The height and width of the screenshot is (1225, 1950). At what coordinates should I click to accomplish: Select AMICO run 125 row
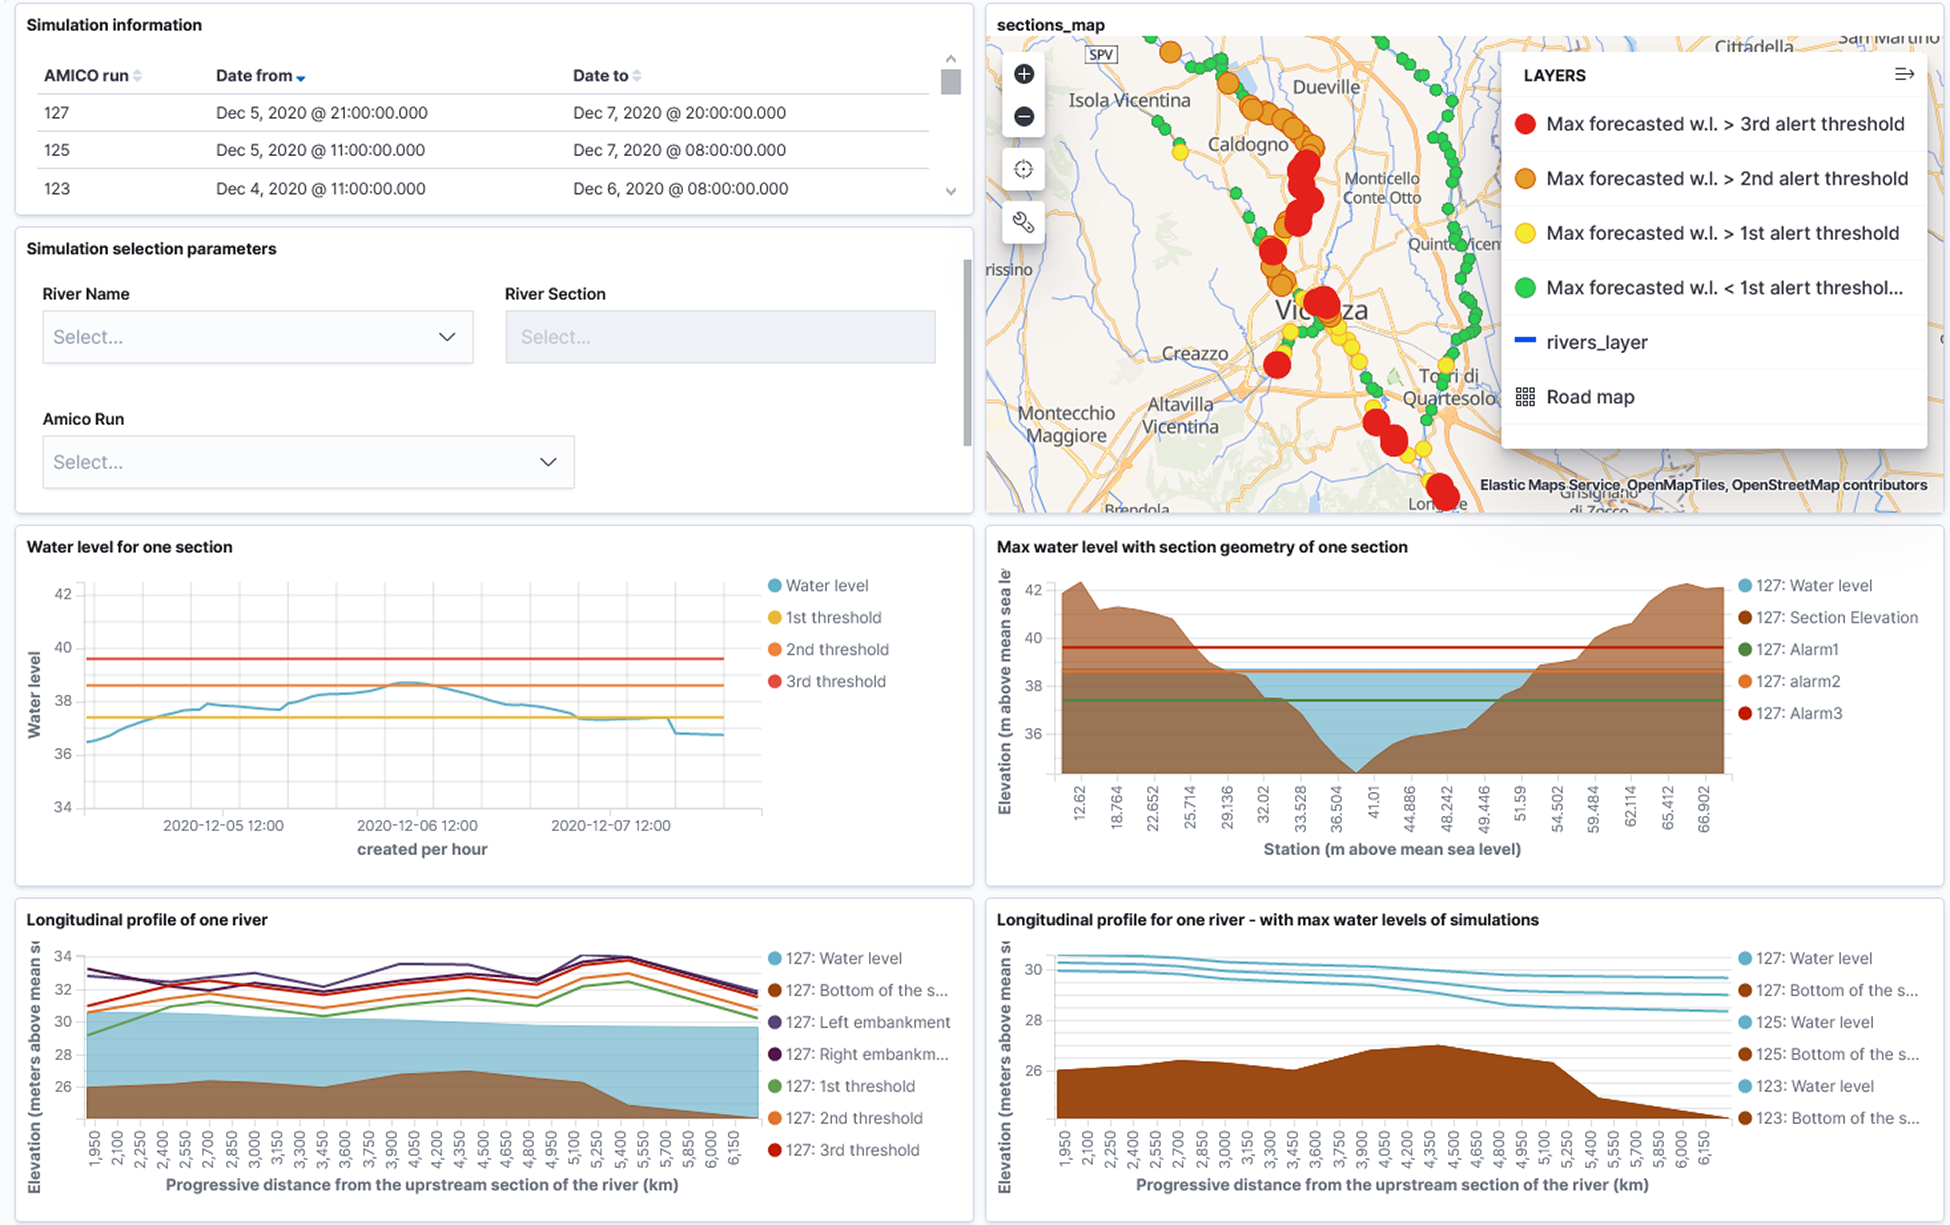pos(483,150)
